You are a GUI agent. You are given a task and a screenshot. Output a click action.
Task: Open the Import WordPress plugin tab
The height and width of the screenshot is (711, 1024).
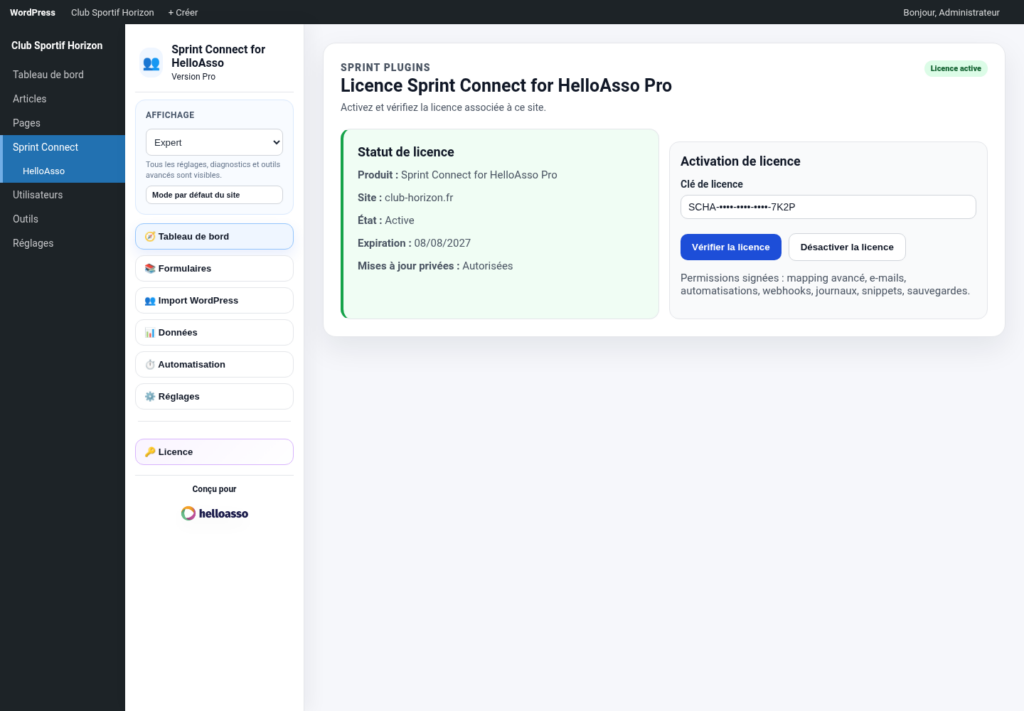(214, 300)
